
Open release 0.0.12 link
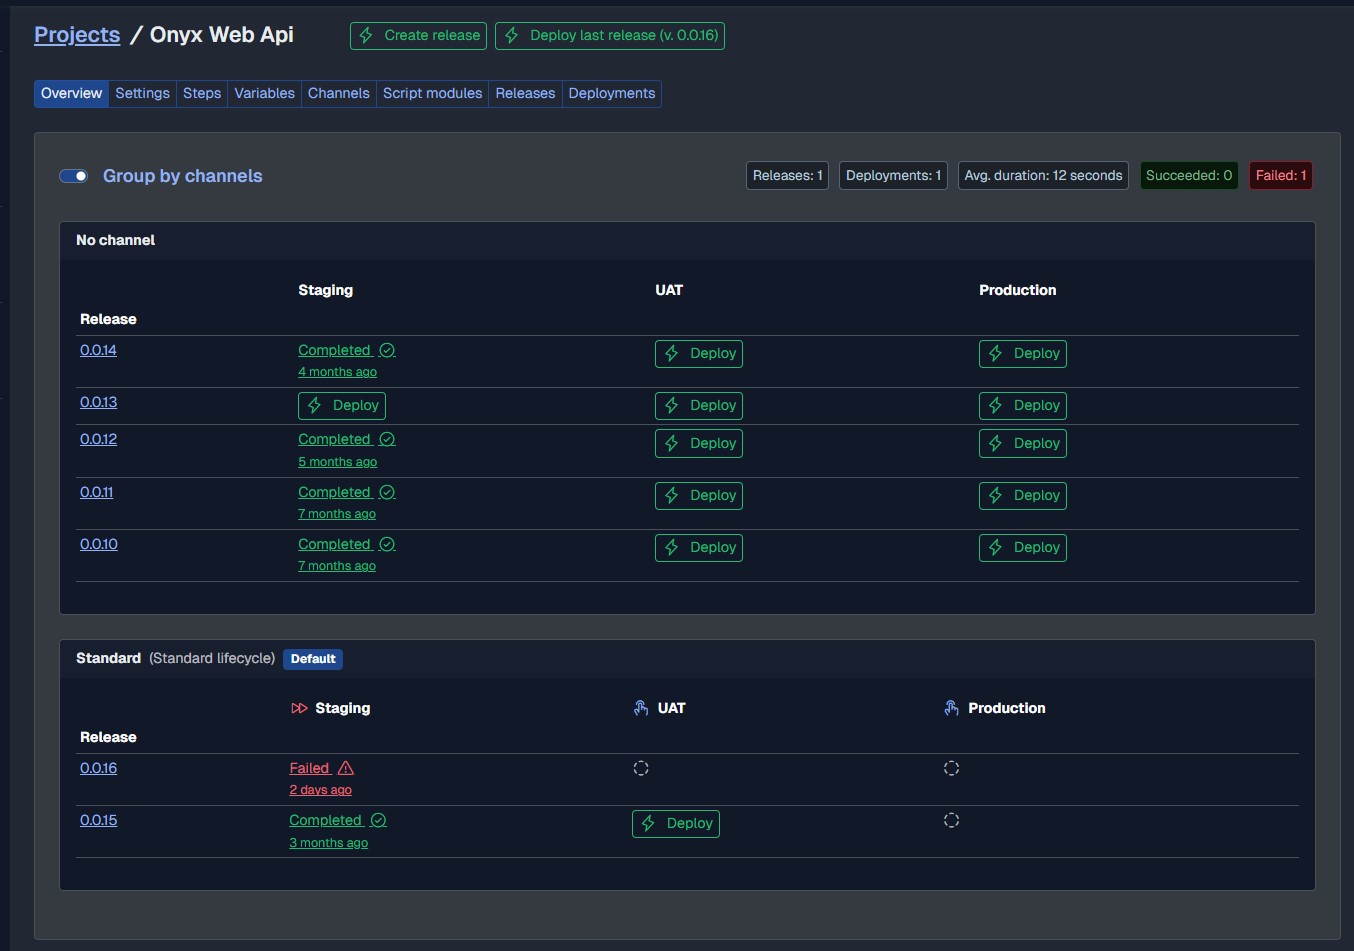click(x=98, y=439)
